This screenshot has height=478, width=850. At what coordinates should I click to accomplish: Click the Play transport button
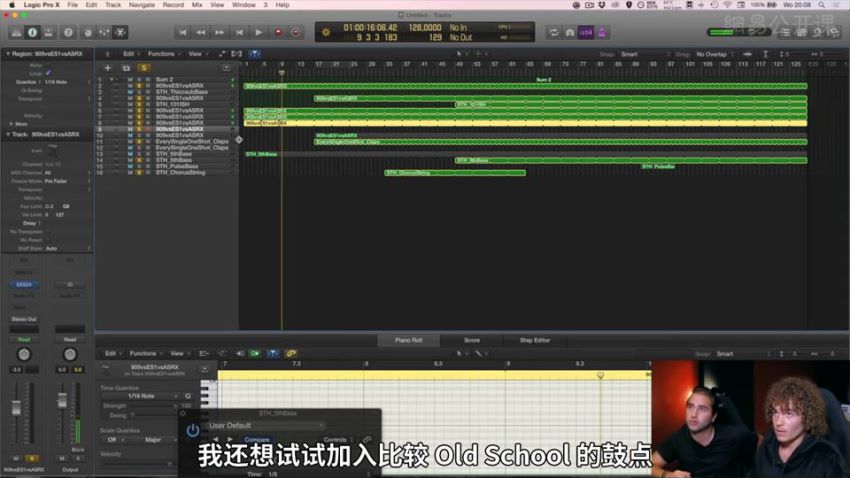(259, 33)
